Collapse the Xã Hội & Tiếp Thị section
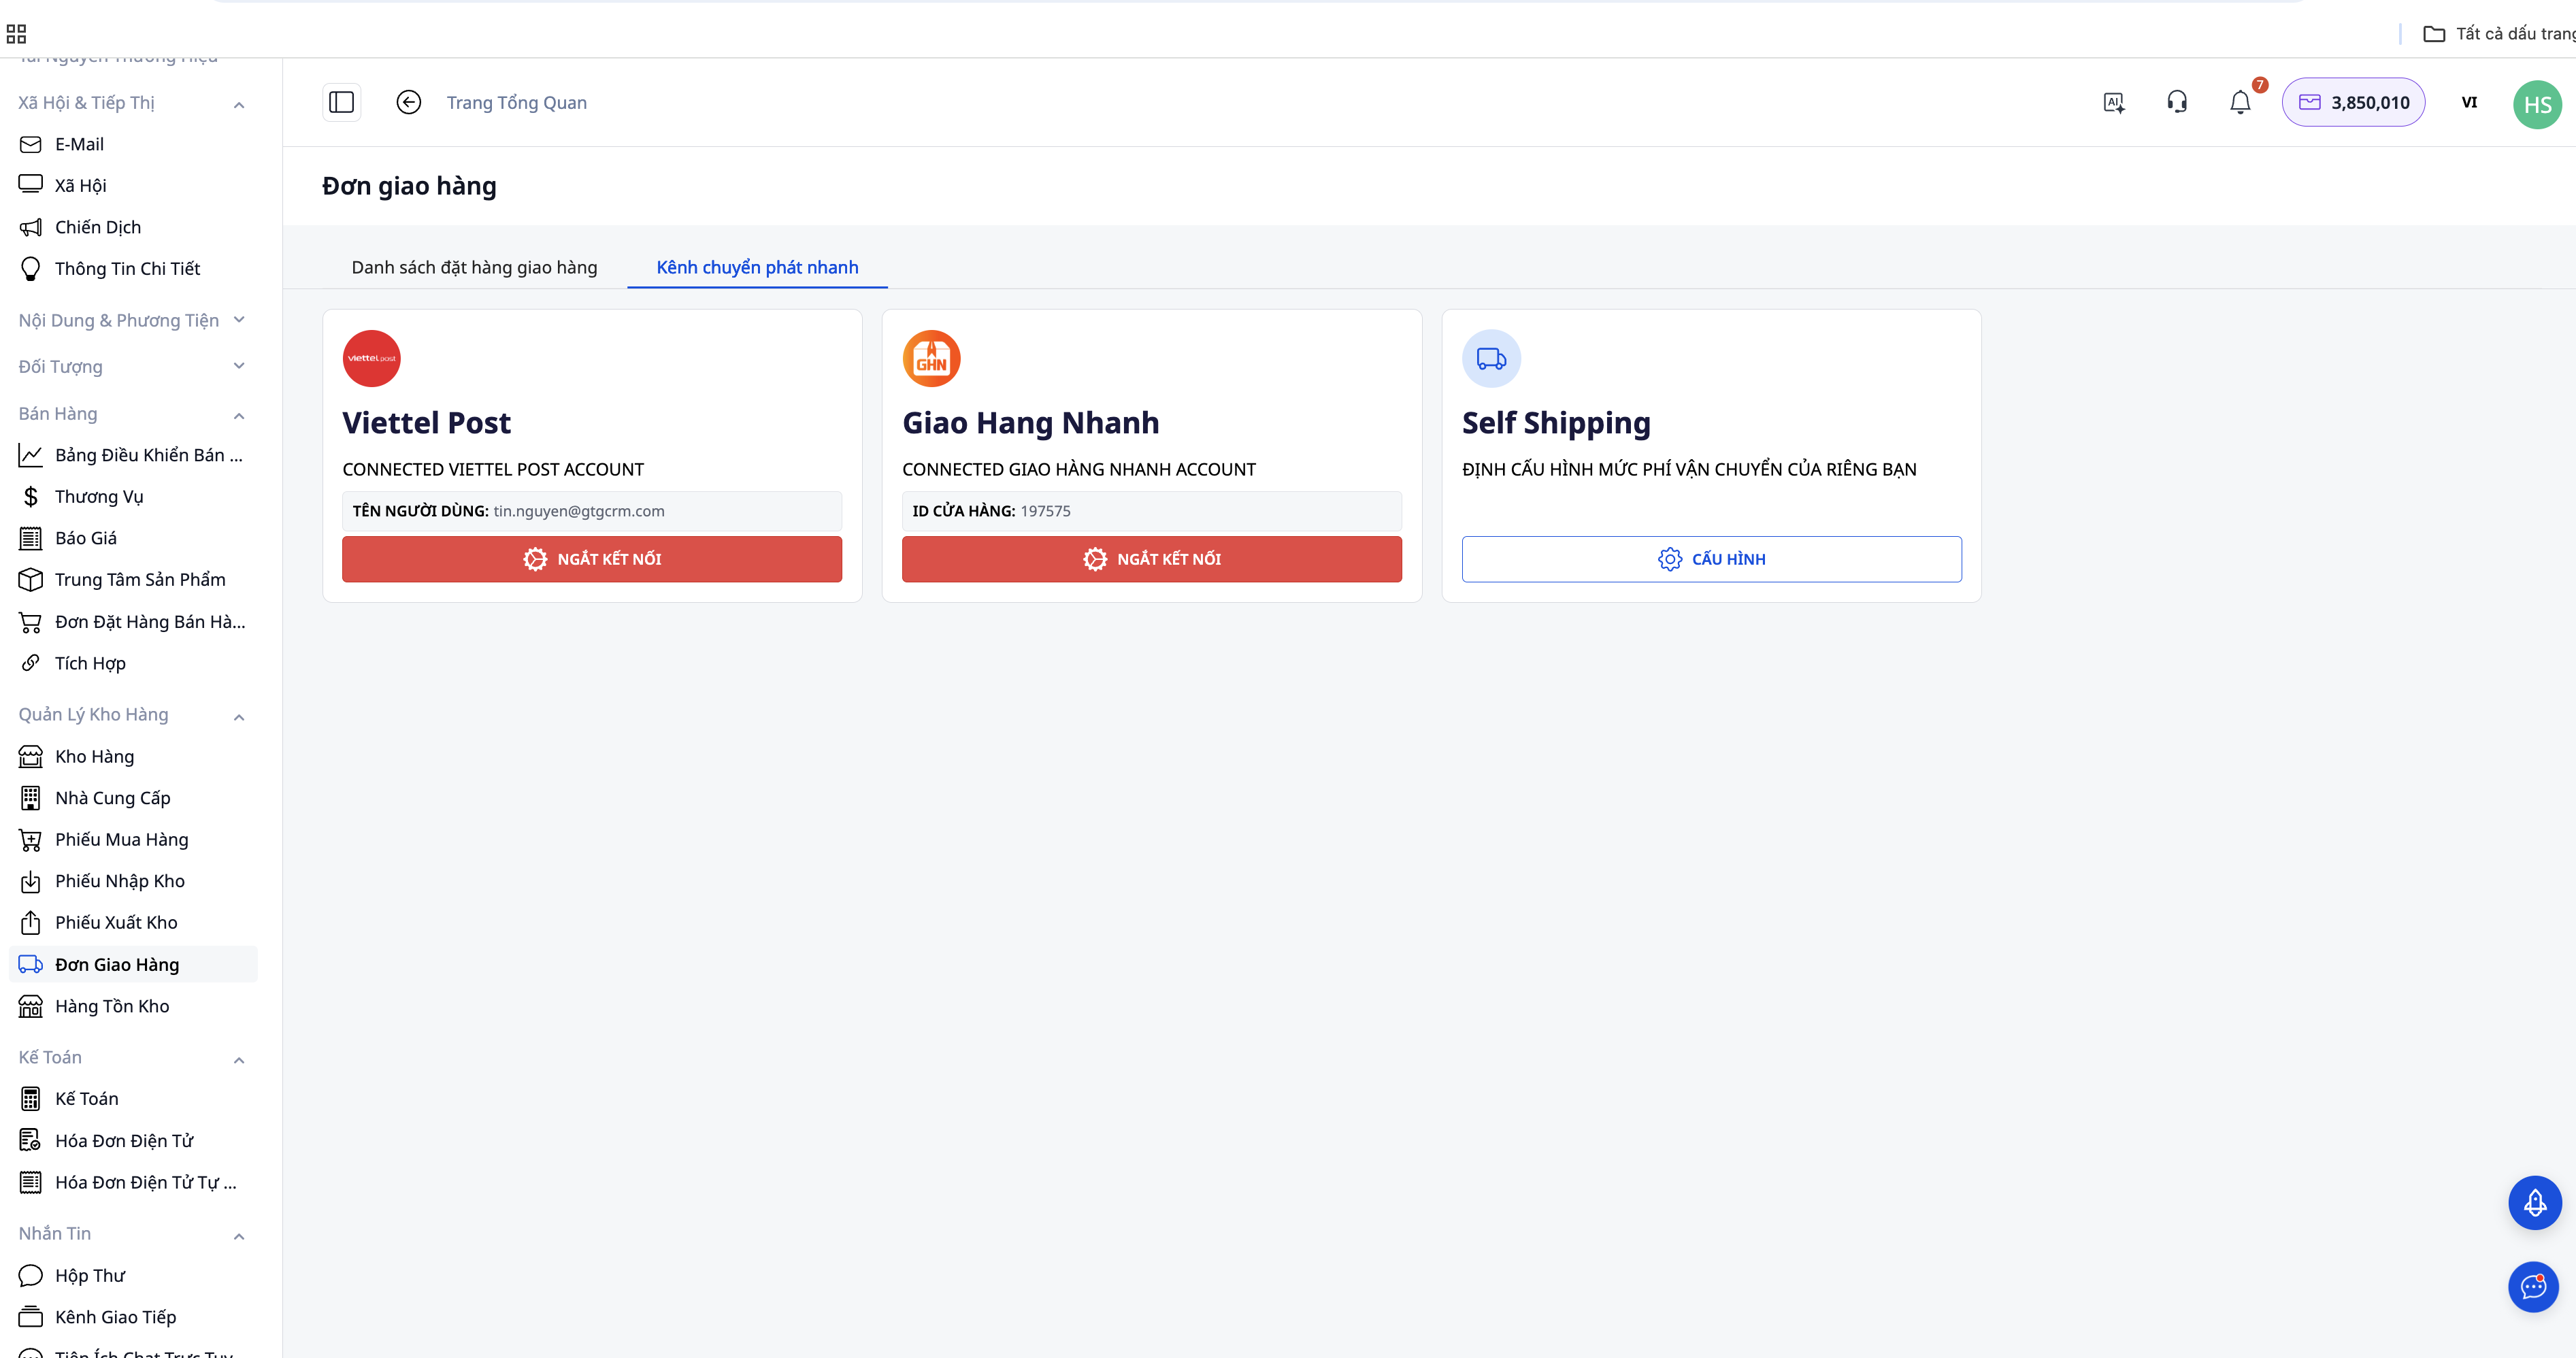This screenshot has height=1358, width=2576. coord(239,104)
